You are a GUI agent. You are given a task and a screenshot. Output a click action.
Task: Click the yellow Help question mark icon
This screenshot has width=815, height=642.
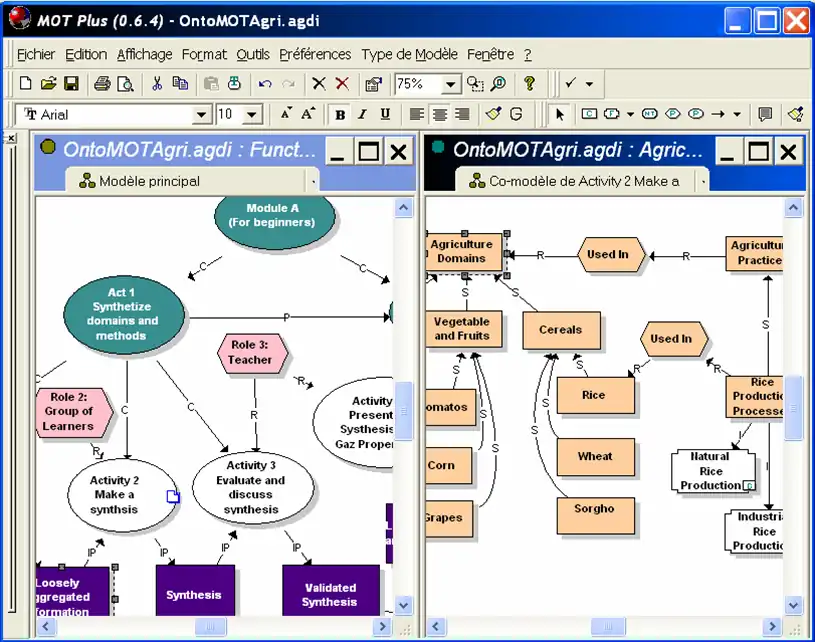pyautogui.click(x=530, y=84)
